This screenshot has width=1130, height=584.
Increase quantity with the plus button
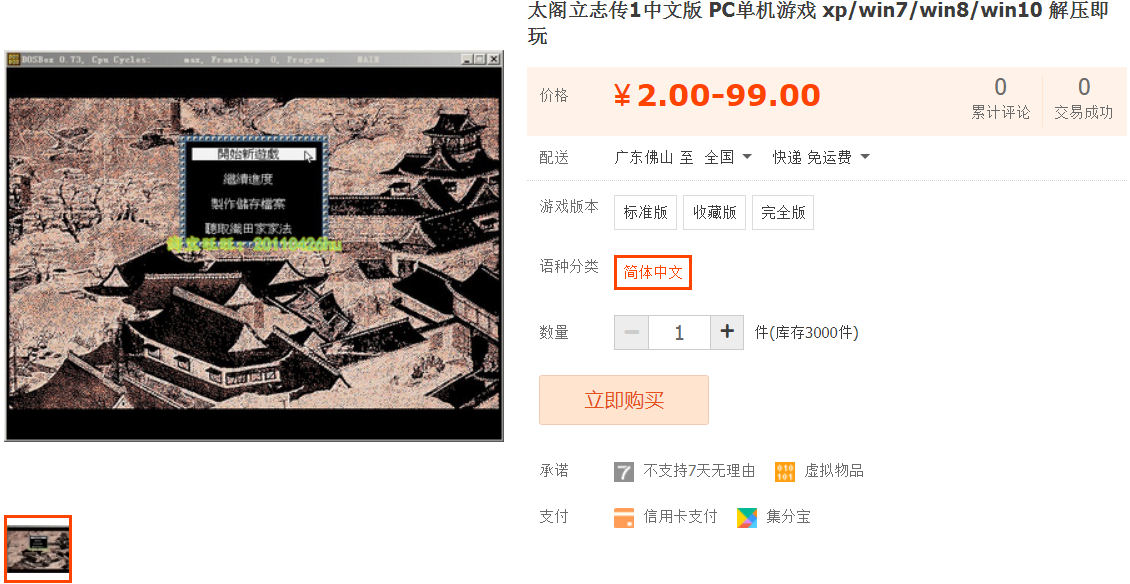pos(727,332)
